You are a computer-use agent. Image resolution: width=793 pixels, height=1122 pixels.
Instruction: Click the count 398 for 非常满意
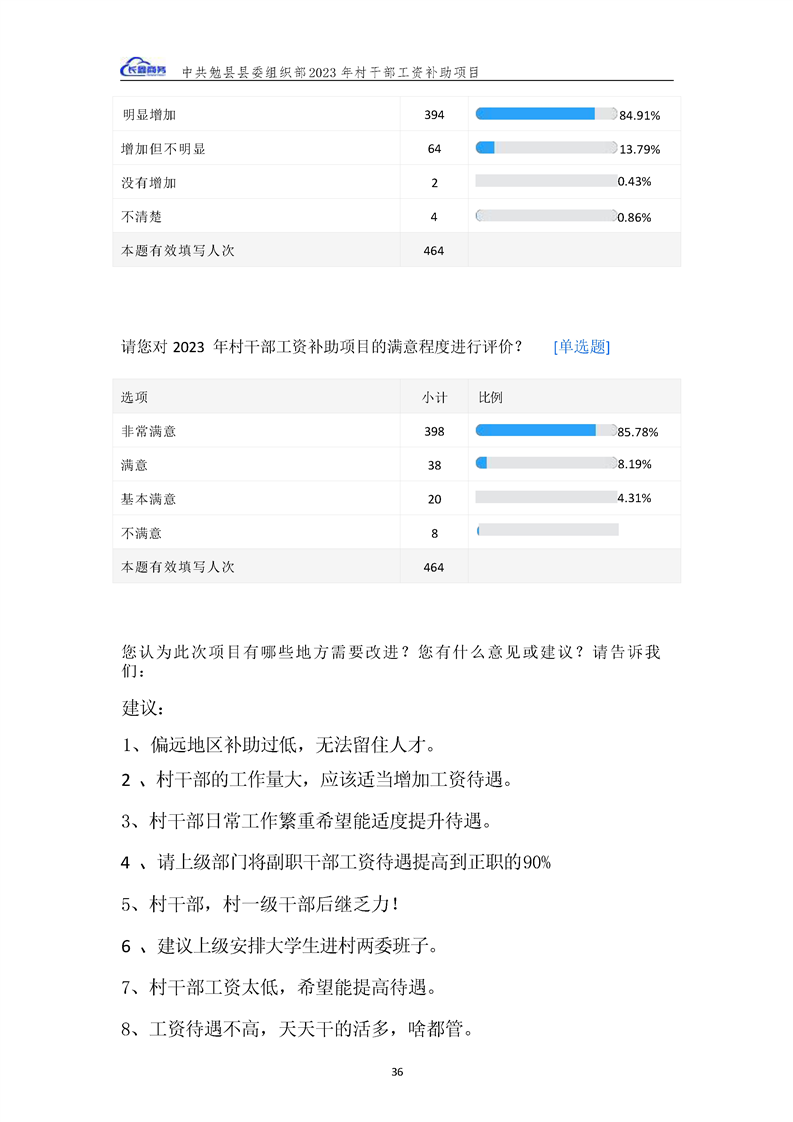[433, 431]
